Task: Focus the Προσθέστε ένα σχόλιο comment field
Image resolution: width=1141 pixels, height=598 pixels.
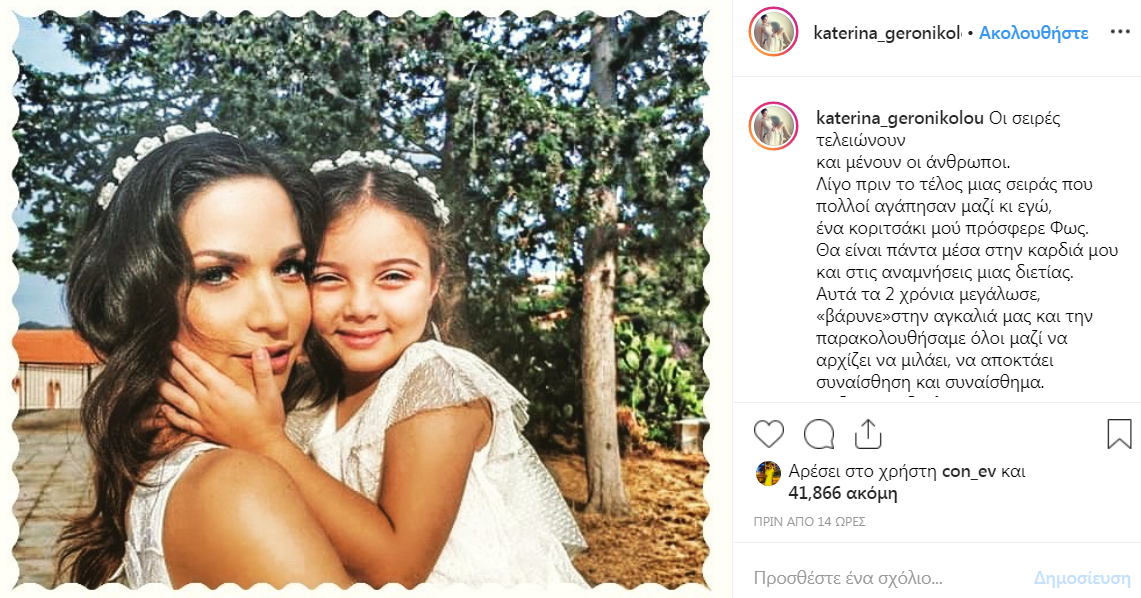Action: click(x=880, y=578)
